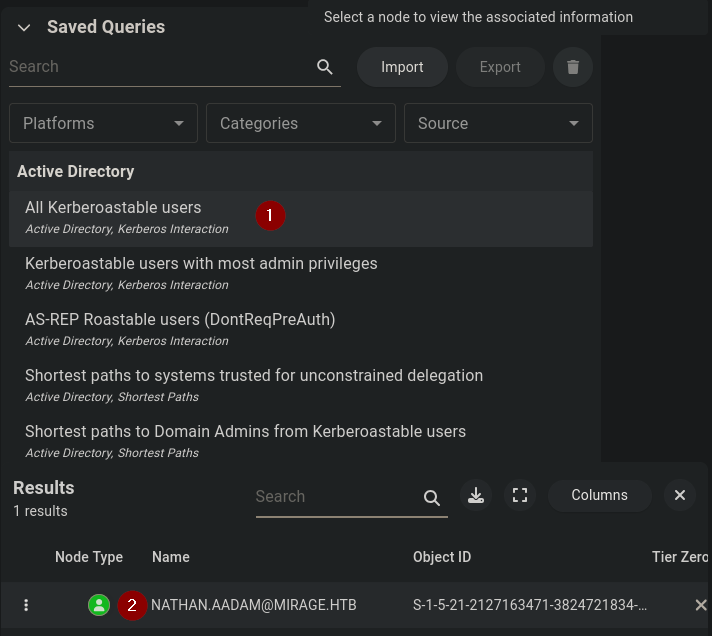
Task: Select AS-REP Roastable users query
Action: pyautogui.click(x=180, y=320)
